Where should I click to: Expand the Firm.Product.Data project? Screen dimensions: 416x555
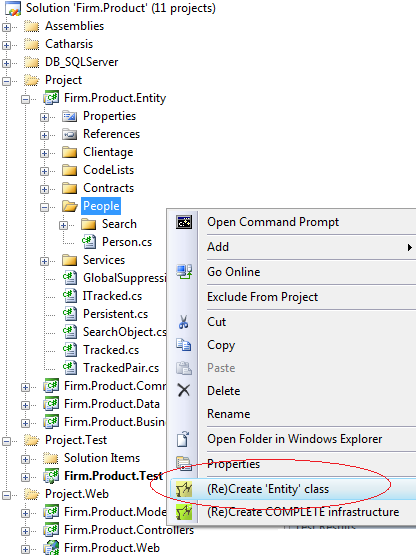click(25, 405)
